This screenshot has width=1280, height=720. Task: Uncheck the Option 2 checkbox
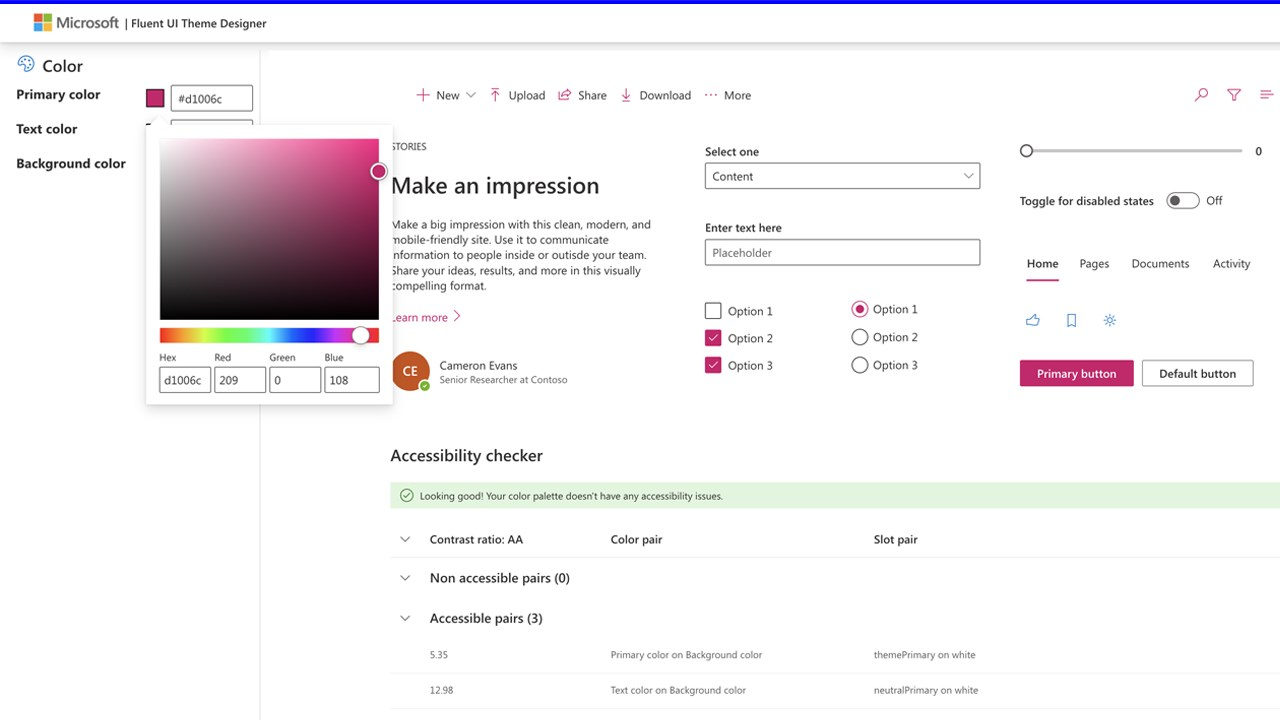point(713,338)
